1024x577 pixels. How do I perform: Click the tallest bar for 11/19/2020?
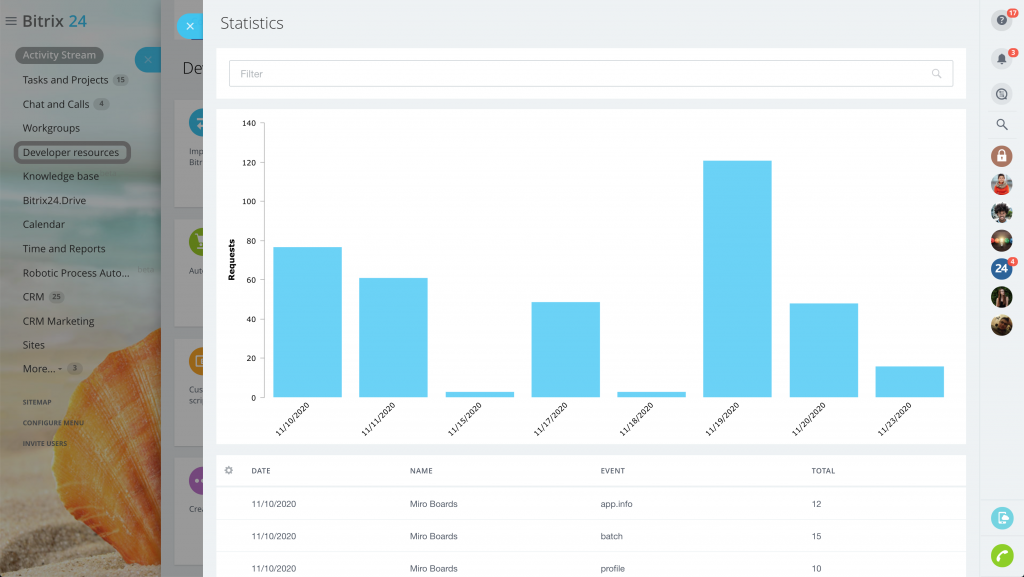coord(737,278)
